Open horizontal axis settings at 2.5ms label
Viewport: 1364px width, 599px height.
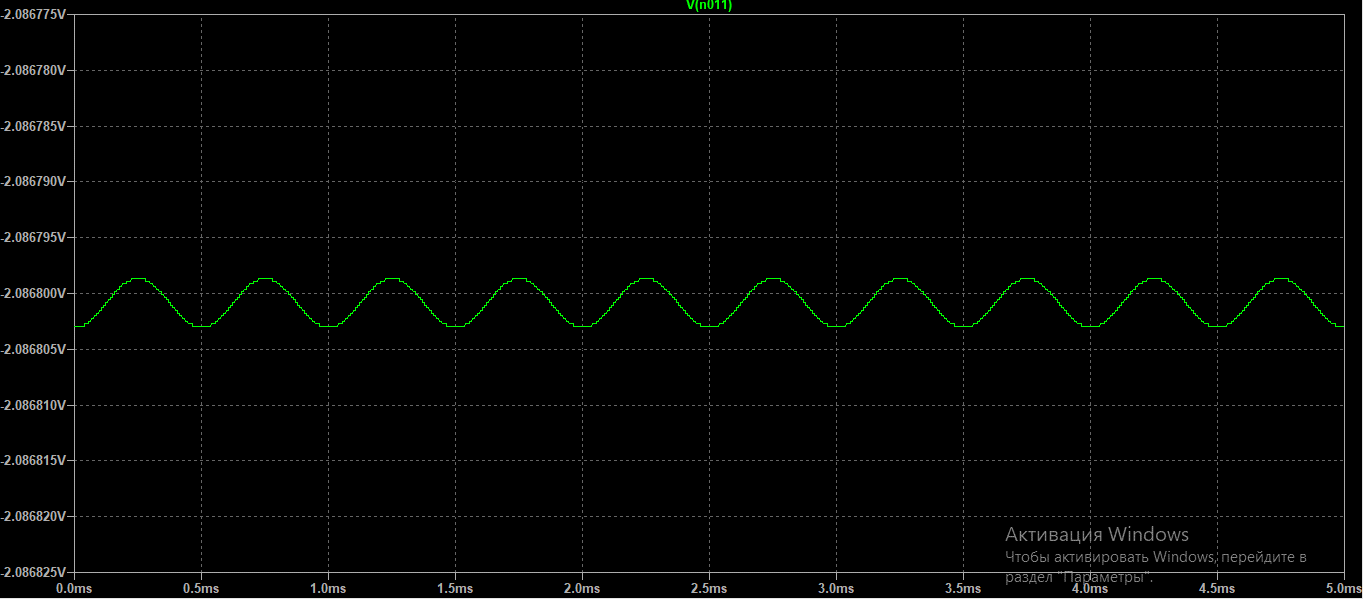pos(709,590)
